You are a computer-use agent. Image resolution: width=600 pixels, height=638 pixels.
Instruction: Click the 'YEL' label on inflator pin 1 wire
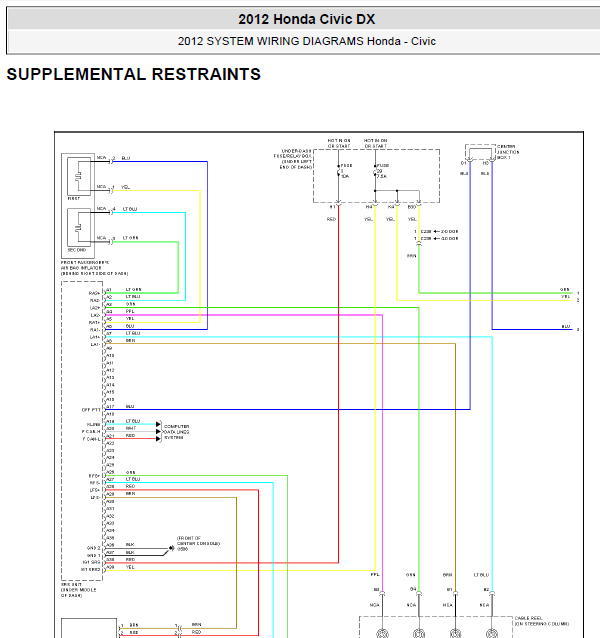point(125,187)
